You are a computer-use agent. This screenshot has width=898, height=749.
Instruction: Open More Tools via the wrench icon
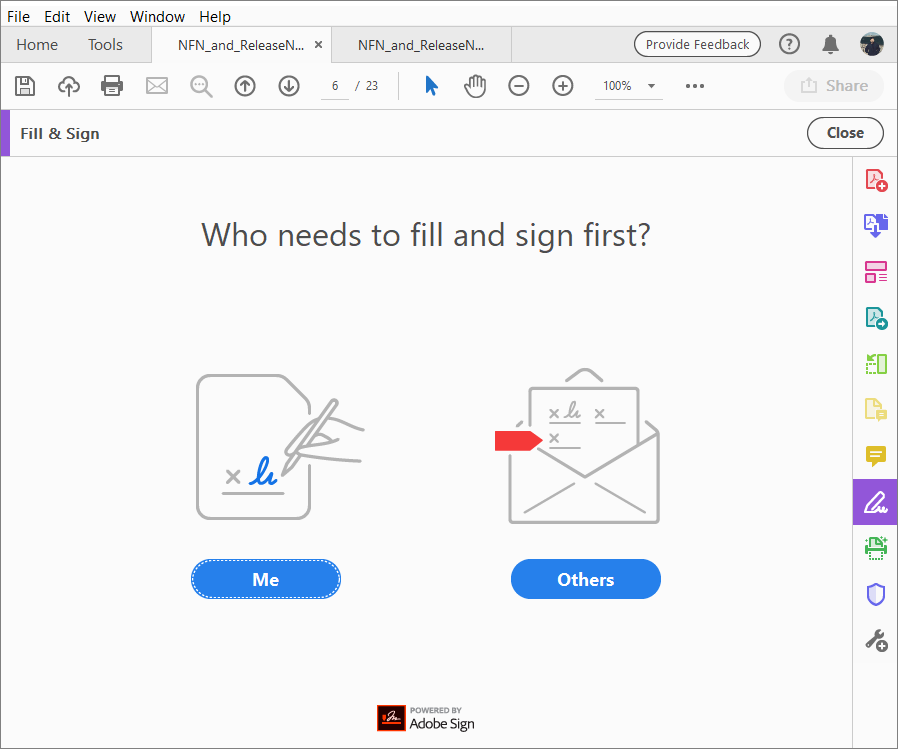875,640
